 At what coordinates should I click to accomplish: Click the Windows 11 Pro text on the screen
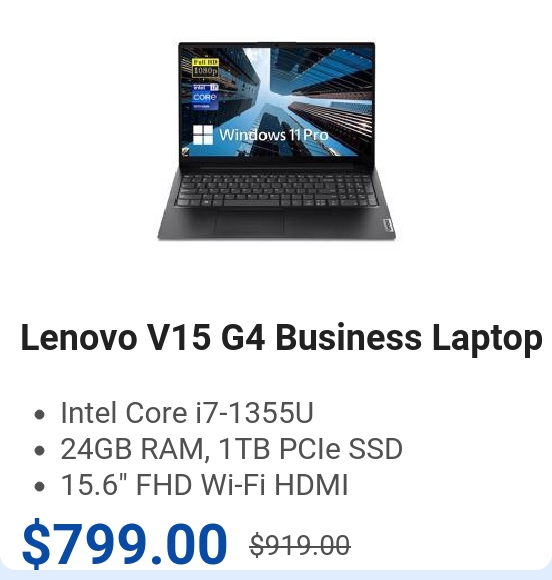(x=273, y=135)
